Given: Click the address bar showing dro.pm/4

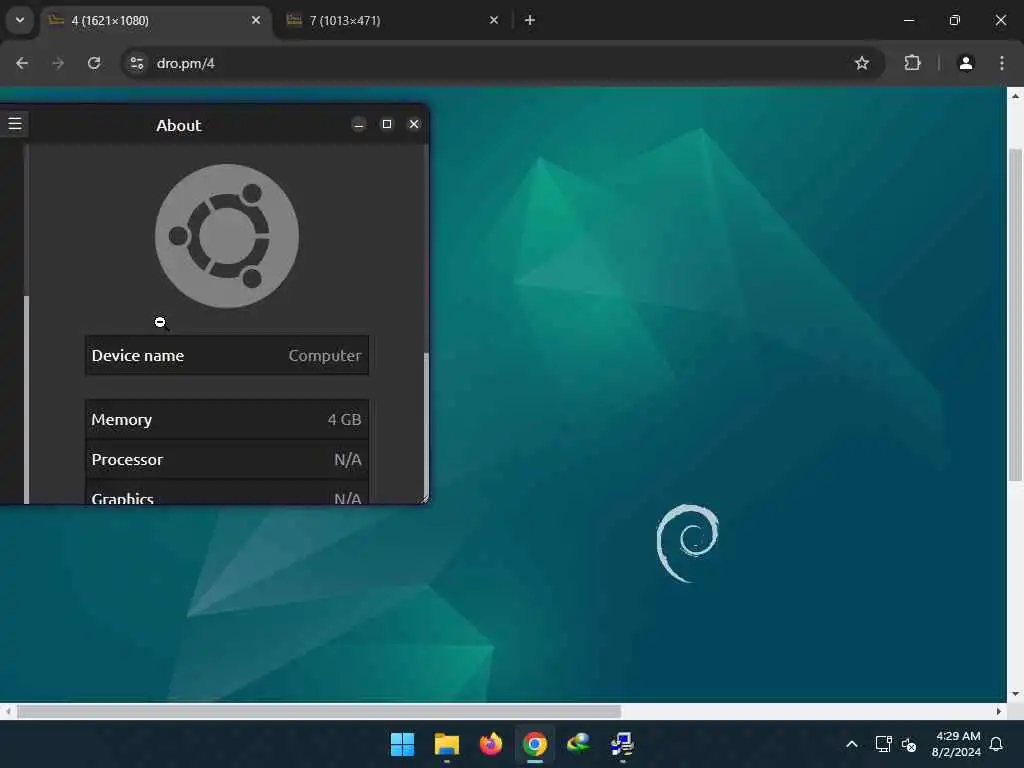Looking at the screenshot, I should coord(503,63).
